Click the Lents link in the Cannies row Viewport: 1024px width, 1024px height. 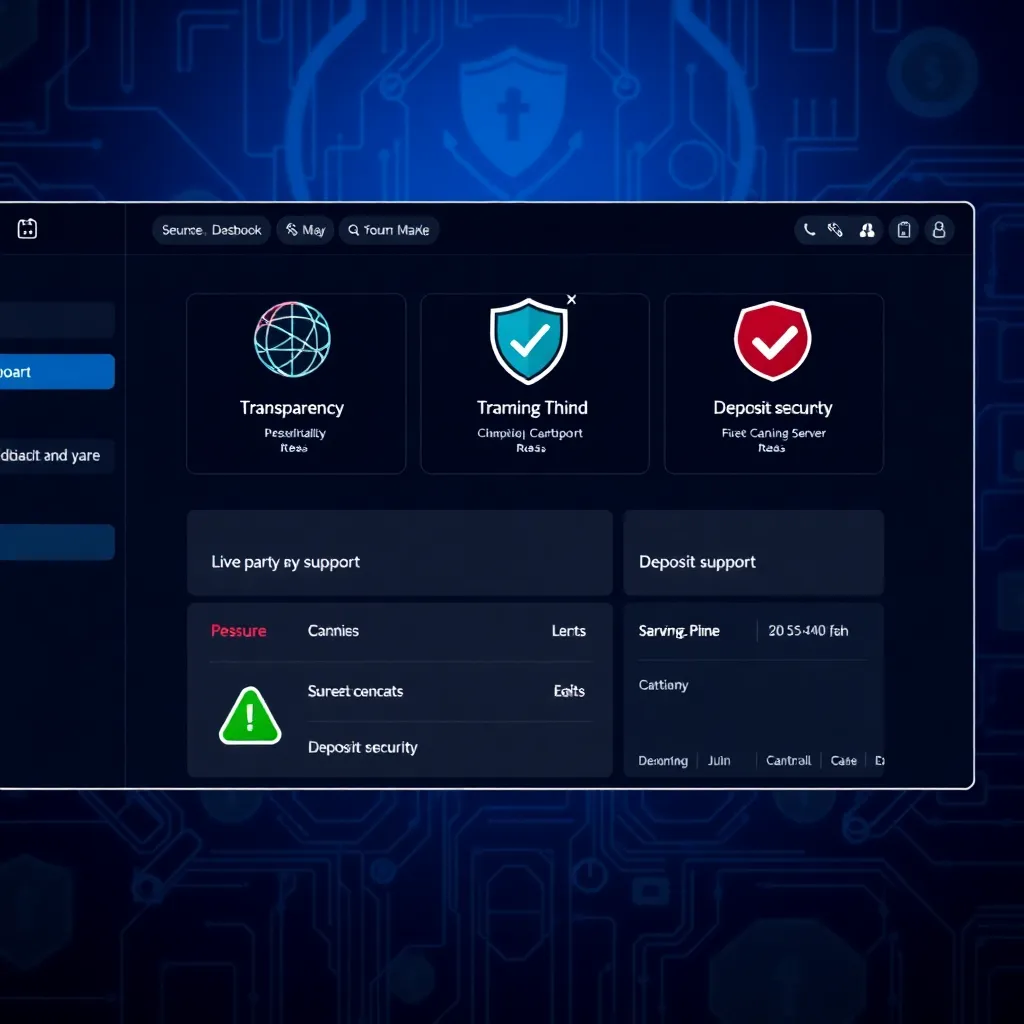[568, 631]
